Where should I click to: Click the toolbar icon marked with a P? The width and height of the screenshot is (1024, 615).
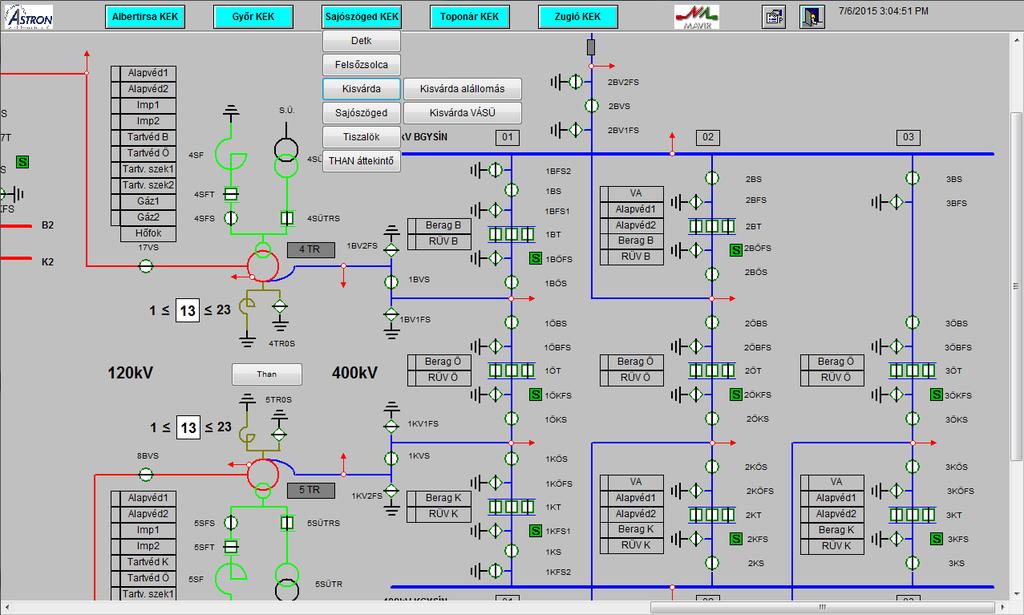[774, 16]
